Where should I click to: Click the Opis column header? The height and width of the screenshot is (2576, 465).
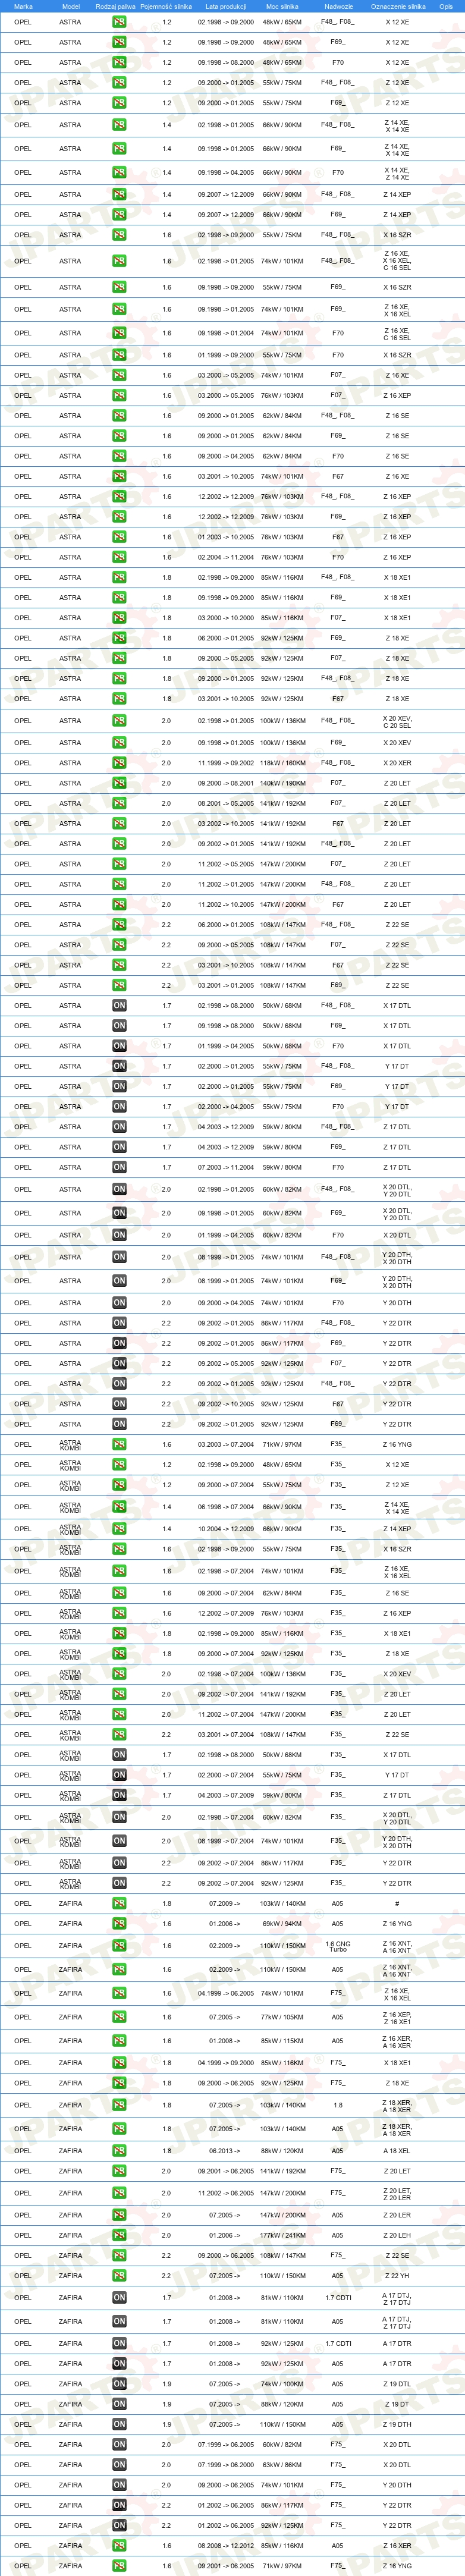tap(446, 6)
